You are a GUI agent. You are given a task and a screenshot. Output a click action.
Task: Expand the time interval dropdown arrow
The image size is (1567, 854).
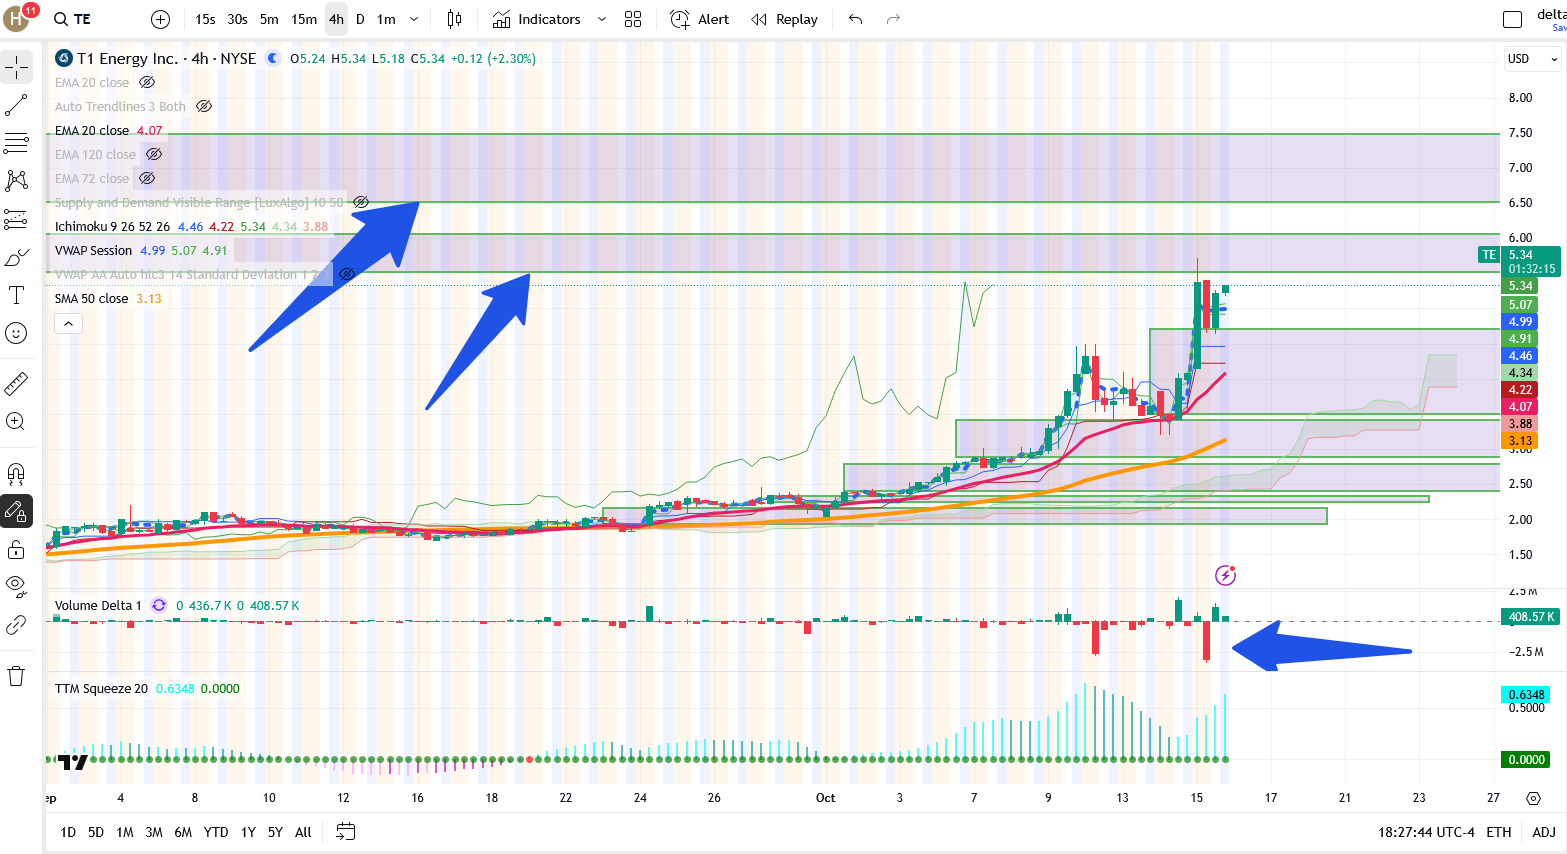pos(414,19)
